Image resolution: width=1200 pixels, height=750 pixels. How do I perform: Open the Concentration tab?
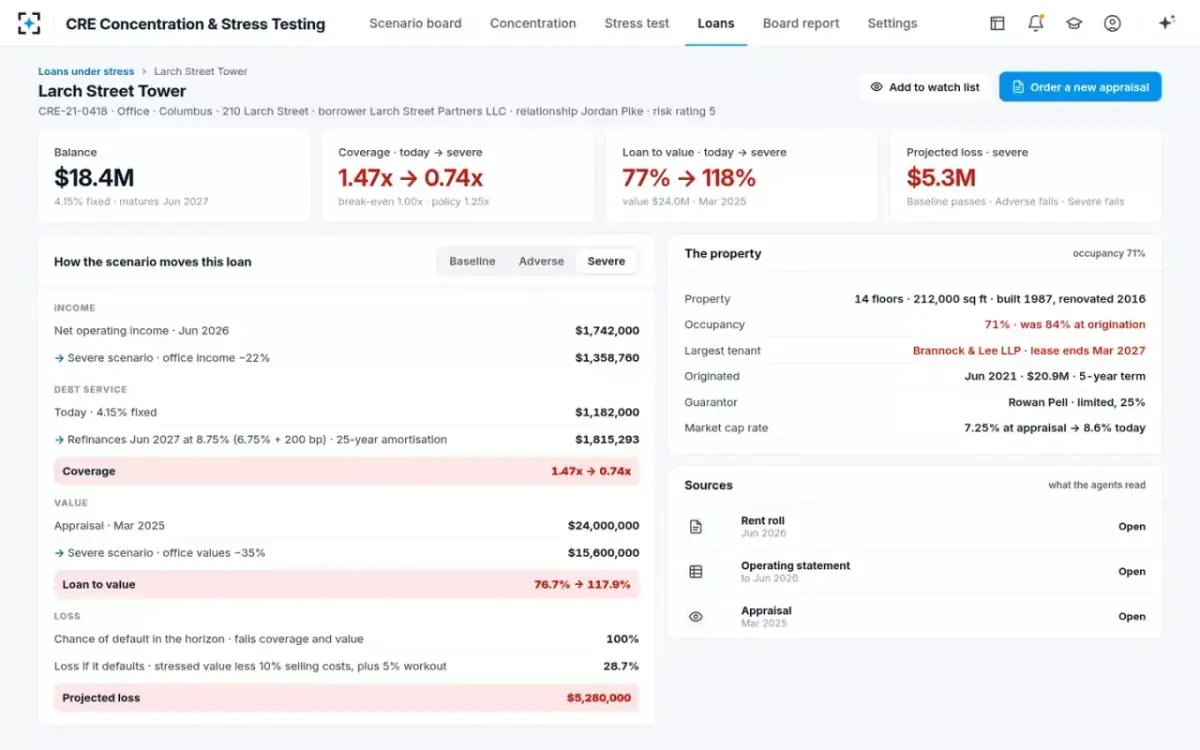click(533, 23)
